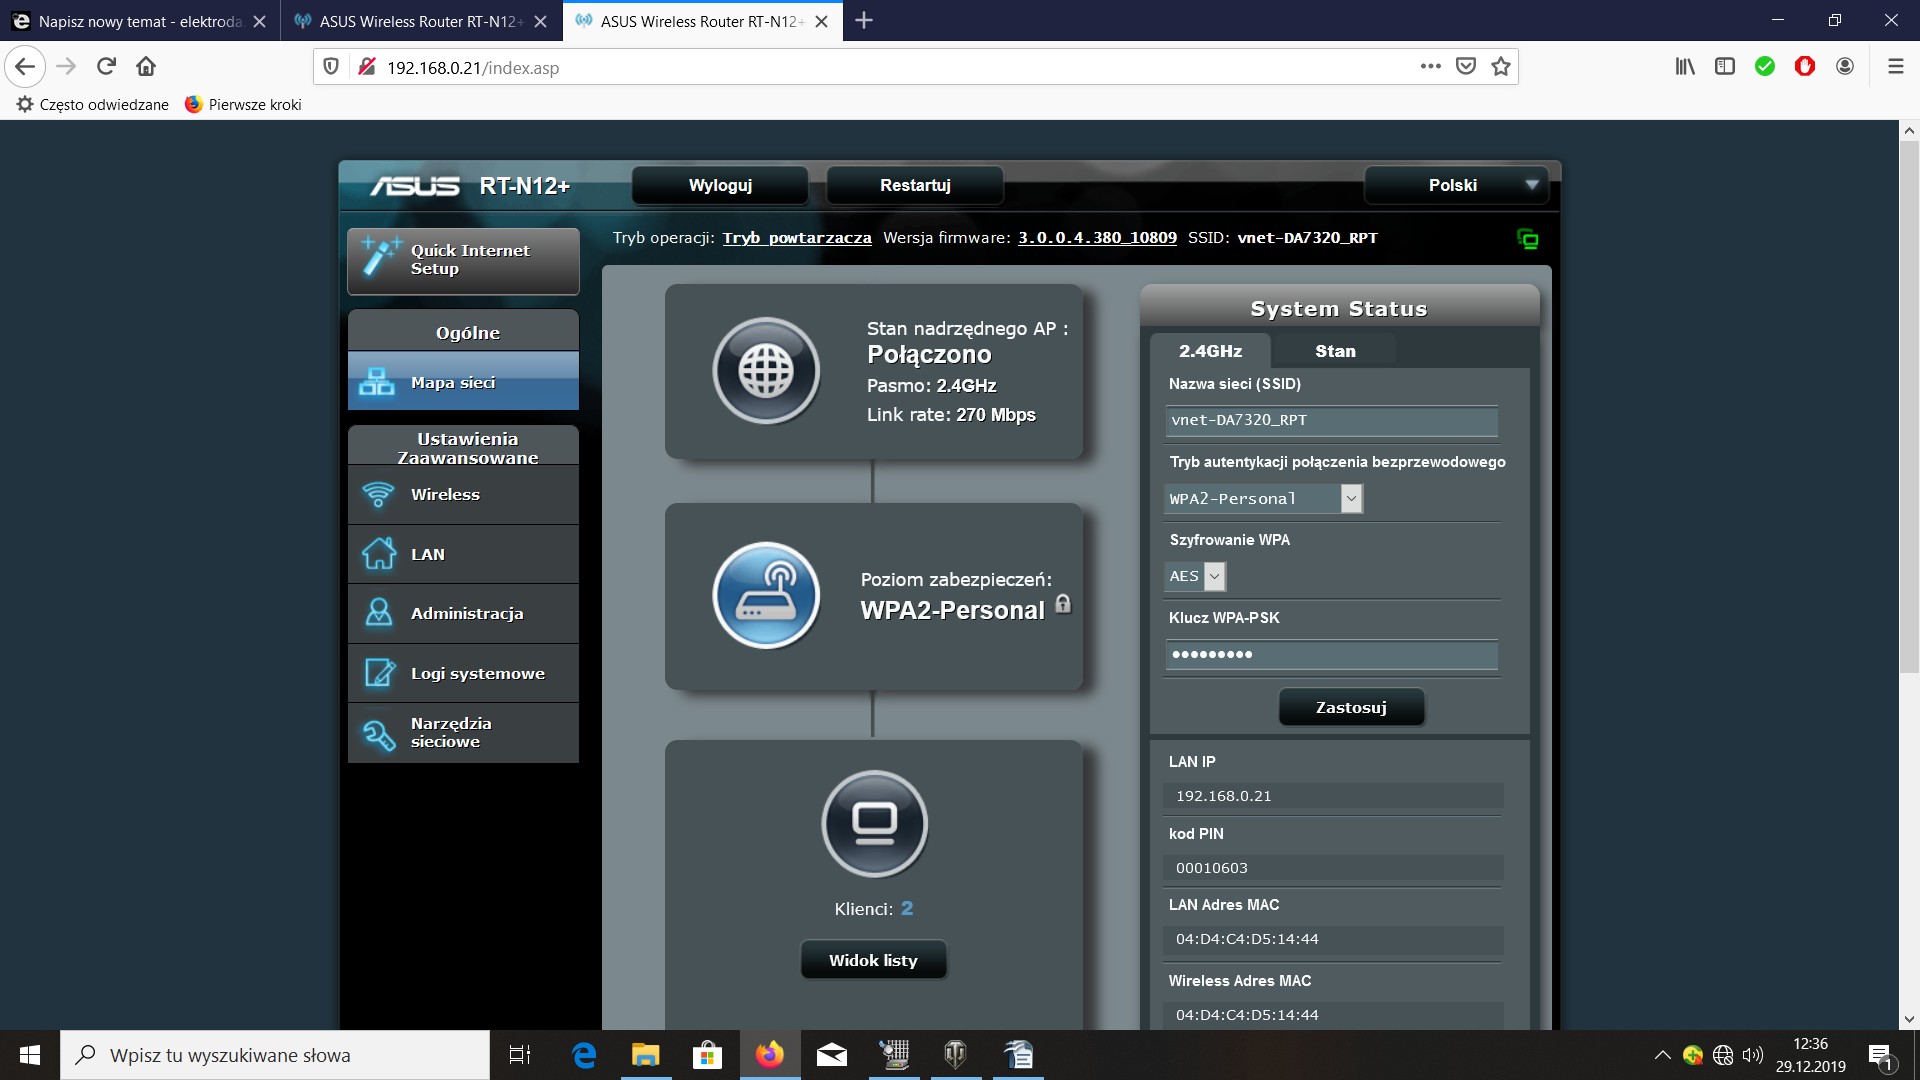Switch to the Stan tab in System Status
Screen dimensions: 1920x1080
click(1334, 351)
